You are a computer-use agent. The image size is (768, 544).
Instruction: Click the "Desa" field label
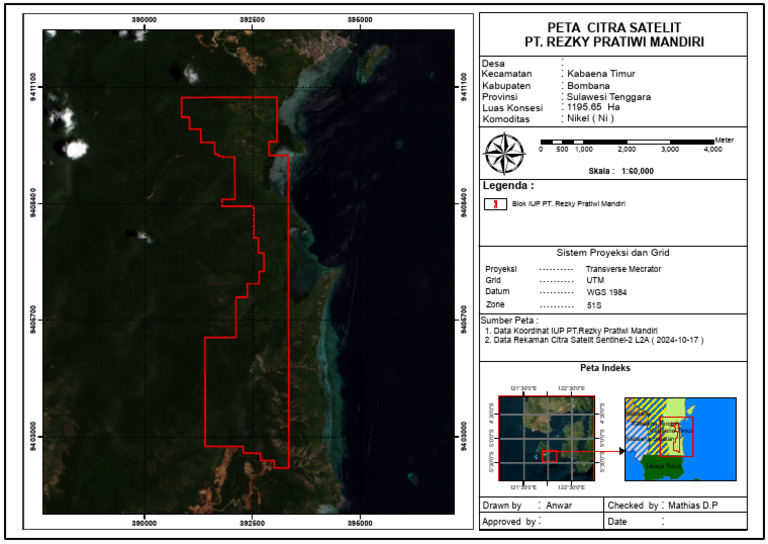click(x=493, y=64)
